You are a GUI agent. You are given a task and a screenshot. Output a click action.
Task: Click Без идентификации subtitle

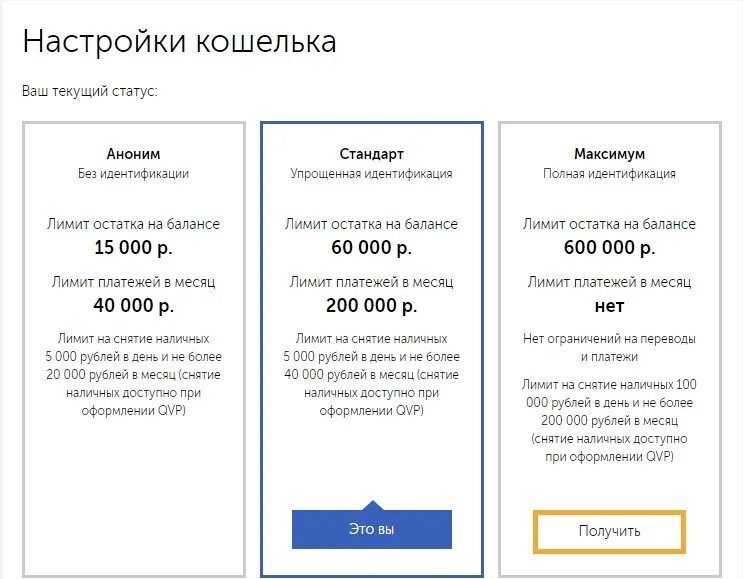(133, 173)
